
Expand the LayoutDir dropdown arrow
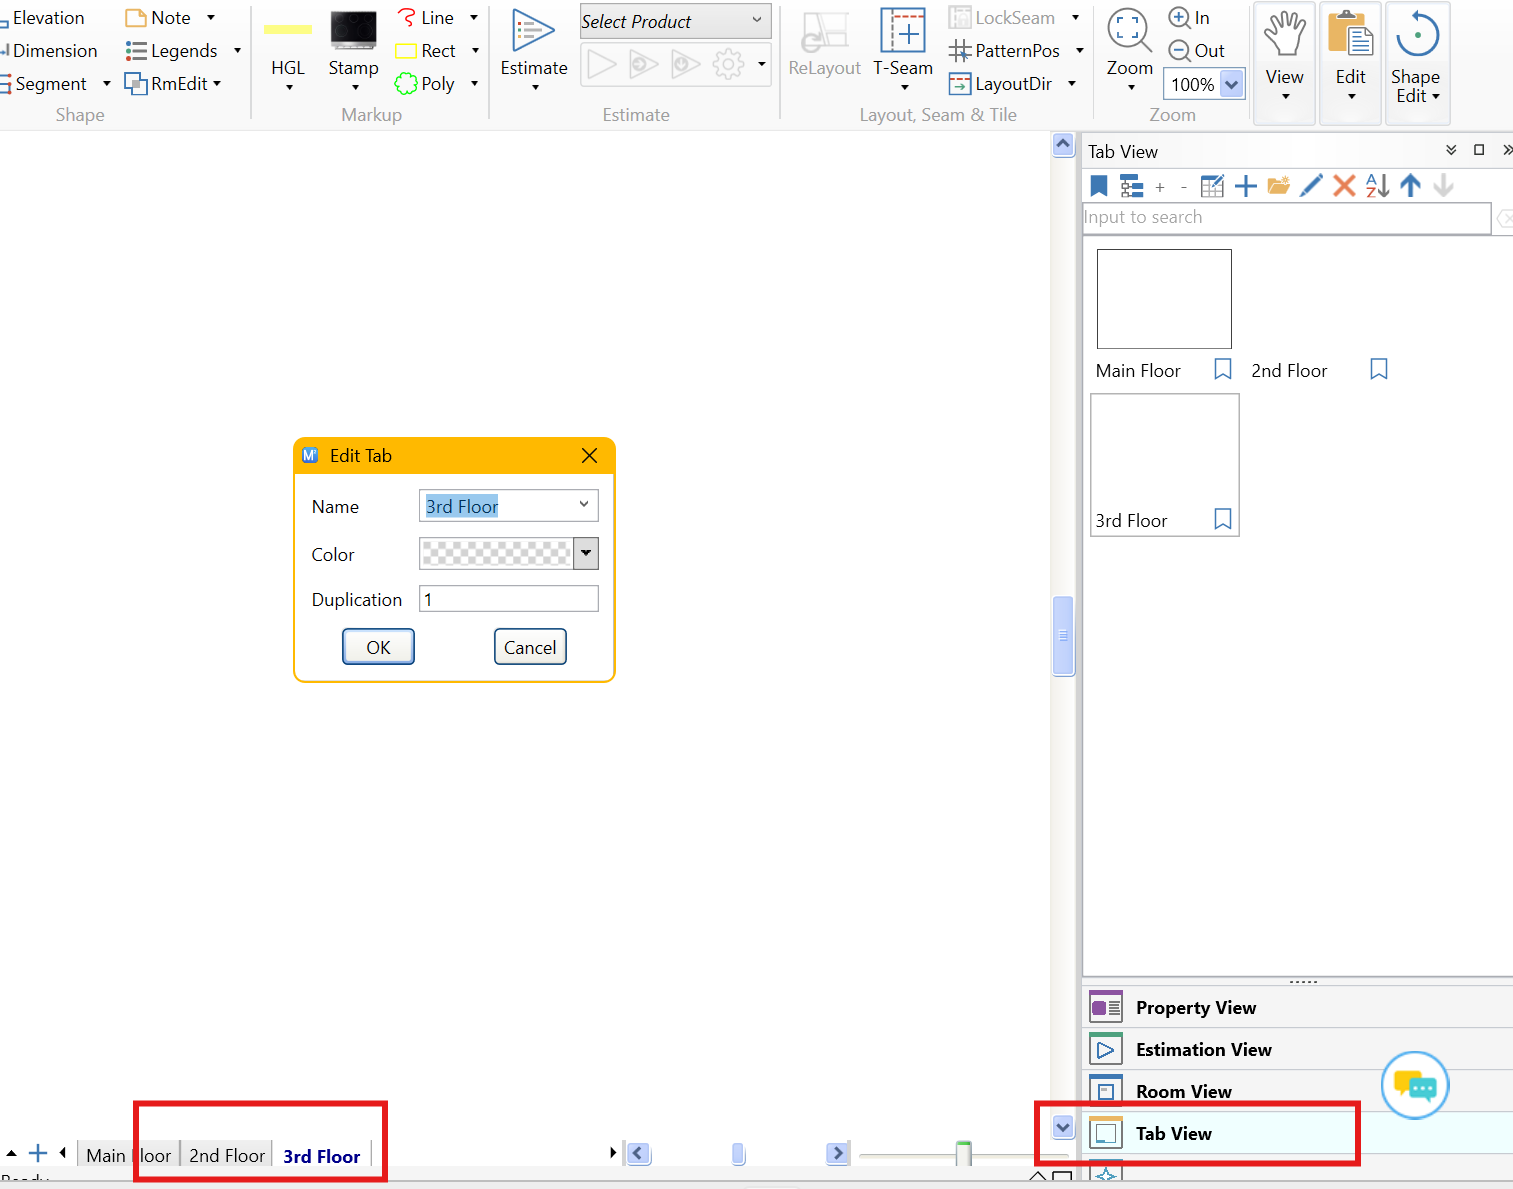pyautogui.click(x=1072, y=84)
